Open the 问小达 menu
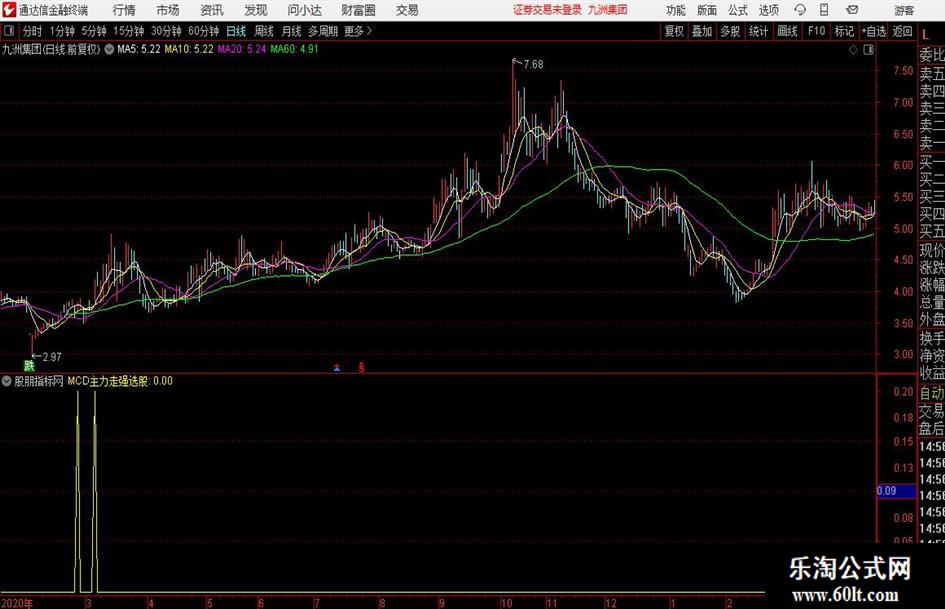This screenshot has height=609, width=945. coord(304,10)
